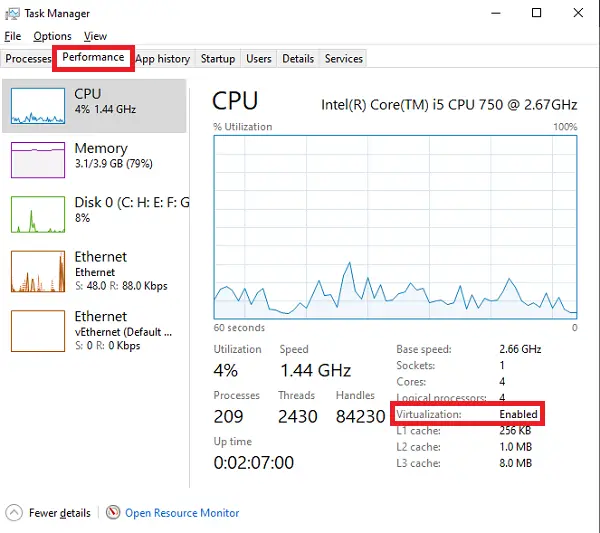The image size is (600, 533).
Task: Click the CPU utilization graph area
Action: pos(395,227)
